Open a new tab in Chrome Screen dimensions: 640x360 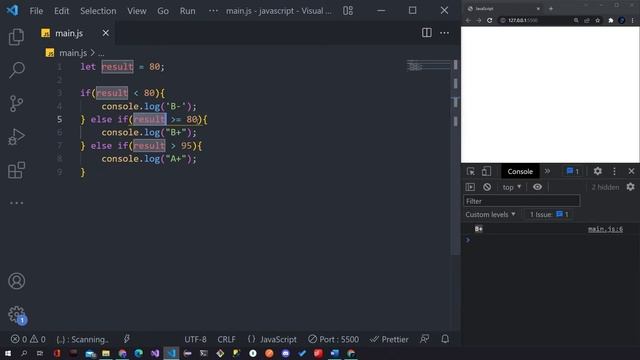click(x=551, y=8)
